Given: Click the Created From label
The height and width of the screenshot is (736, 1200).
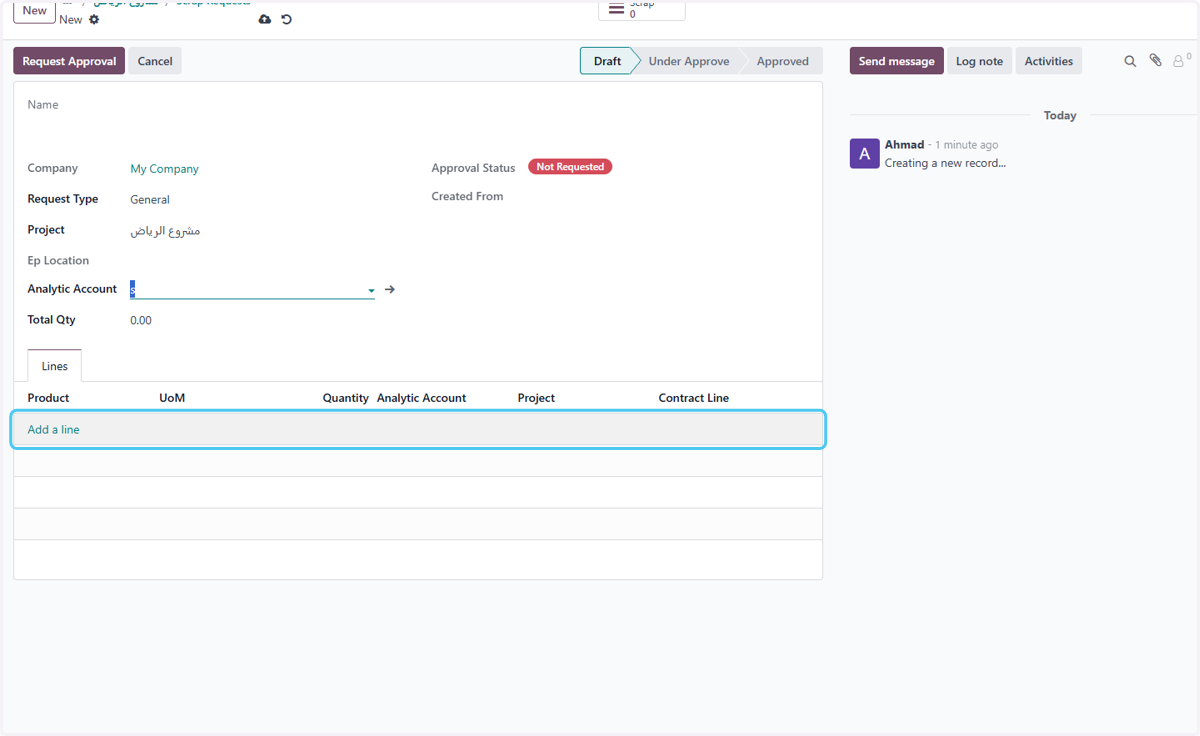Looking at the screenshot, I should [x=467, y=197].
